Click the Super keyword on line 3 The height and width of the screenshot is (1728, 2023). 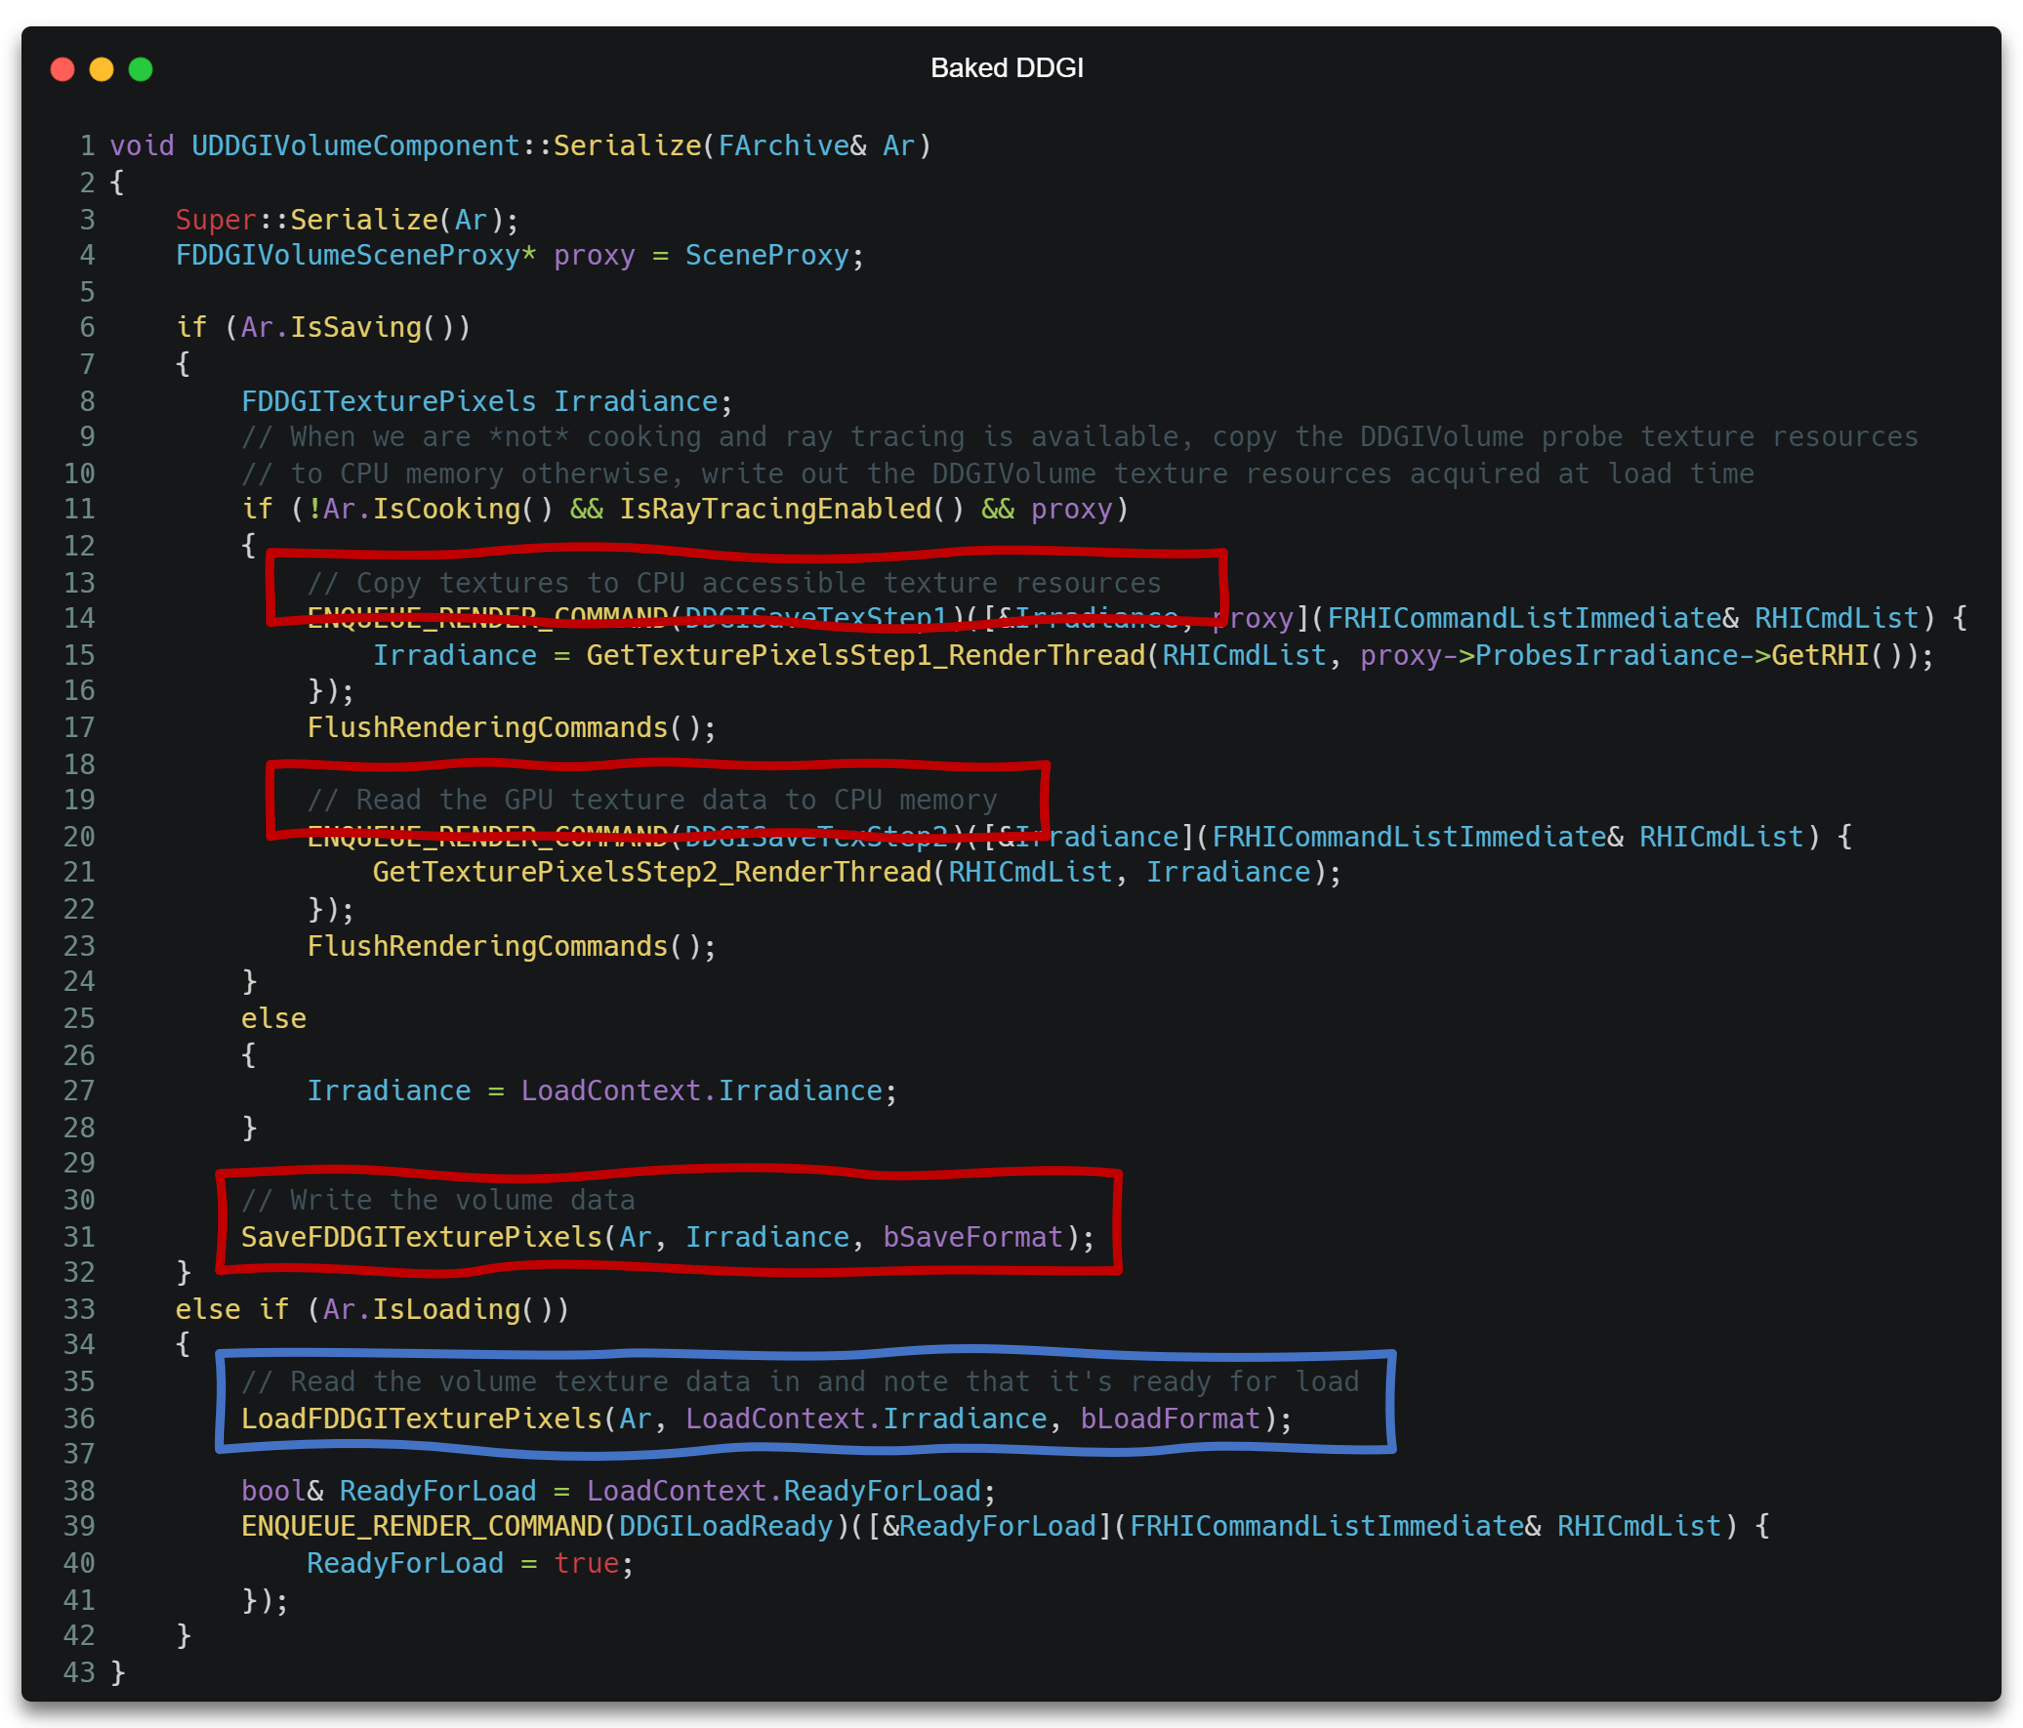[215, 219]
